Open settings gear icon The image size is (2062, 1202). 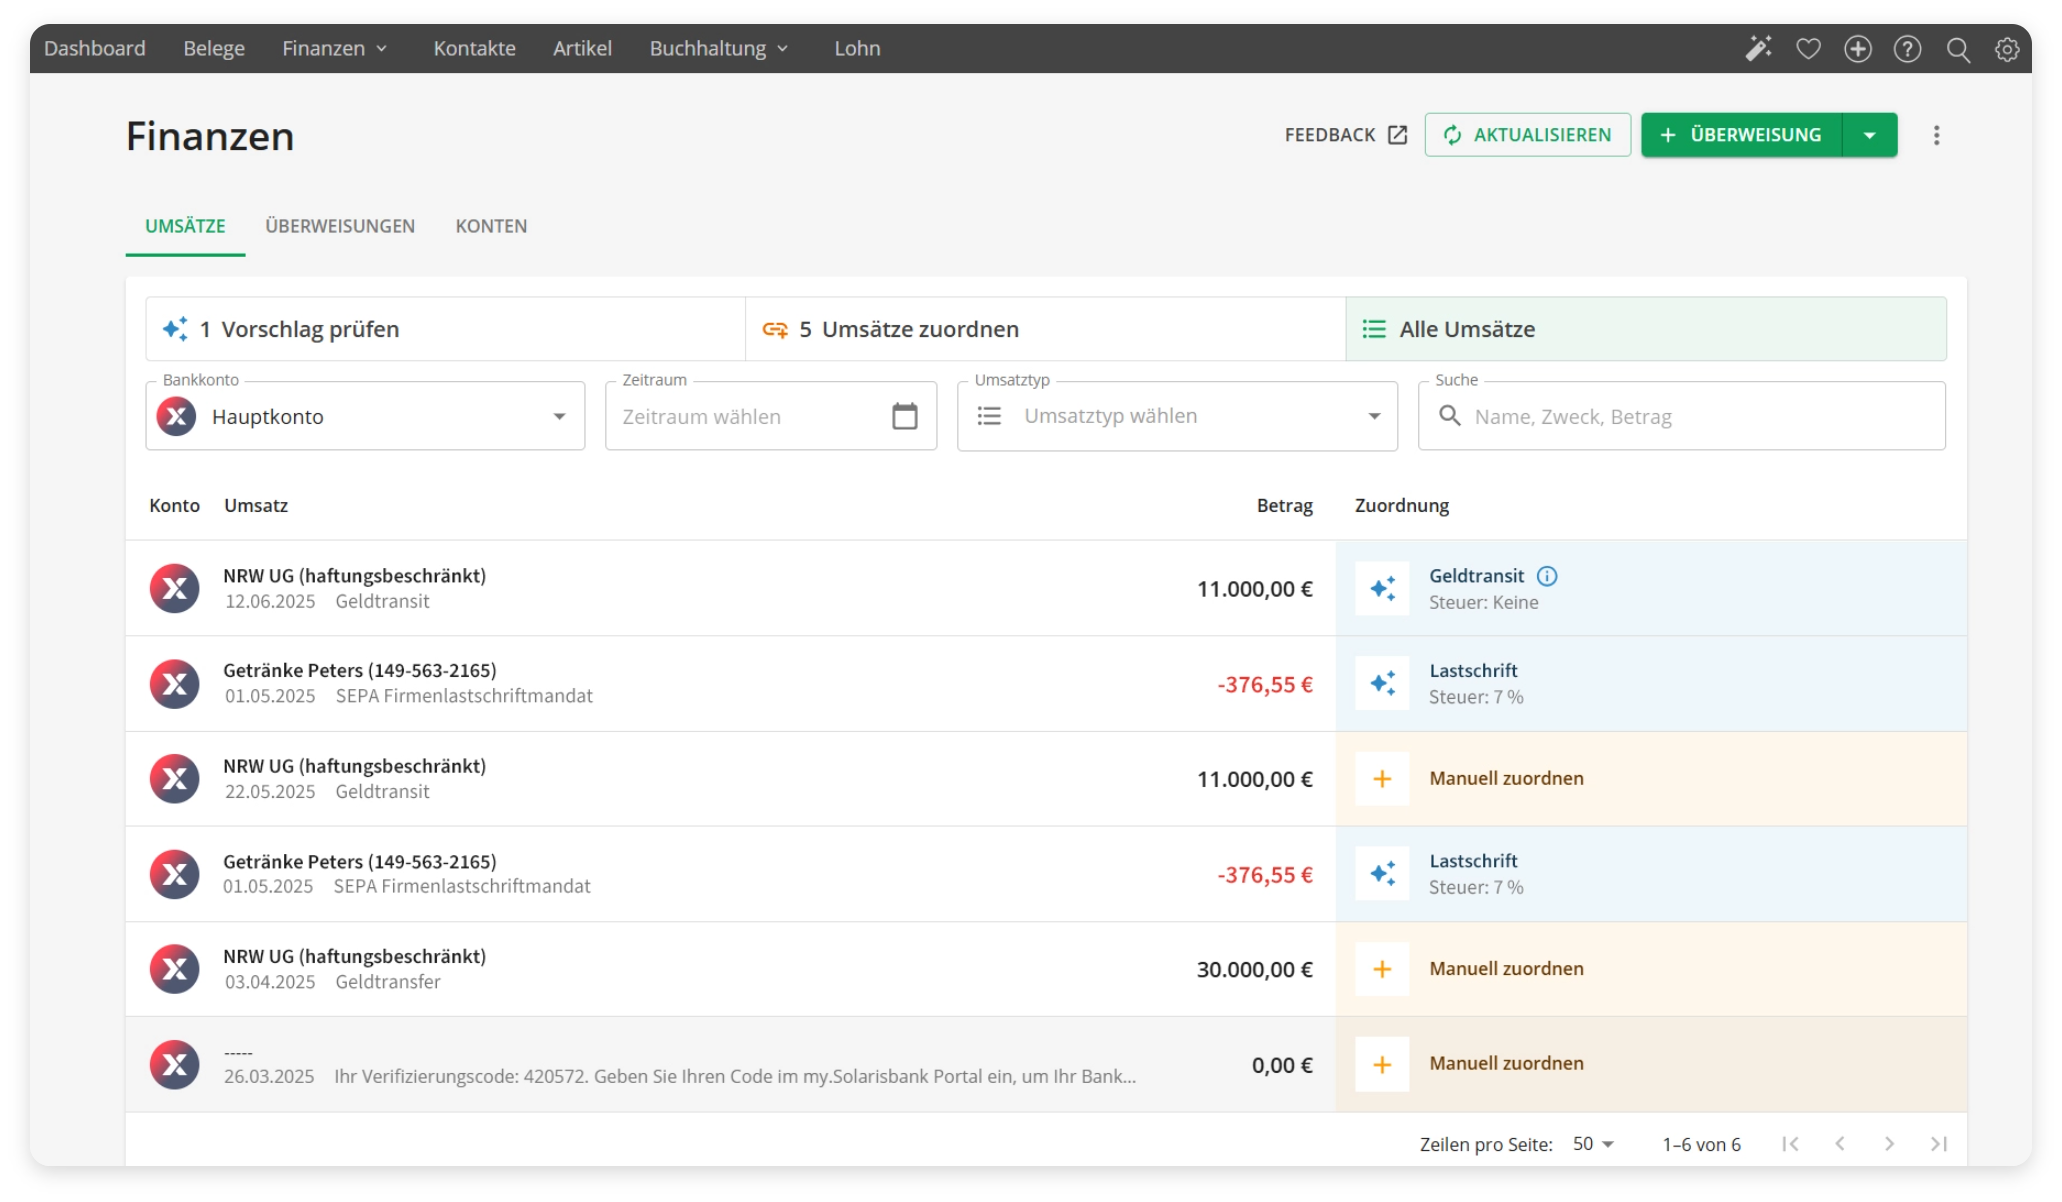[x=2007, y=49]
